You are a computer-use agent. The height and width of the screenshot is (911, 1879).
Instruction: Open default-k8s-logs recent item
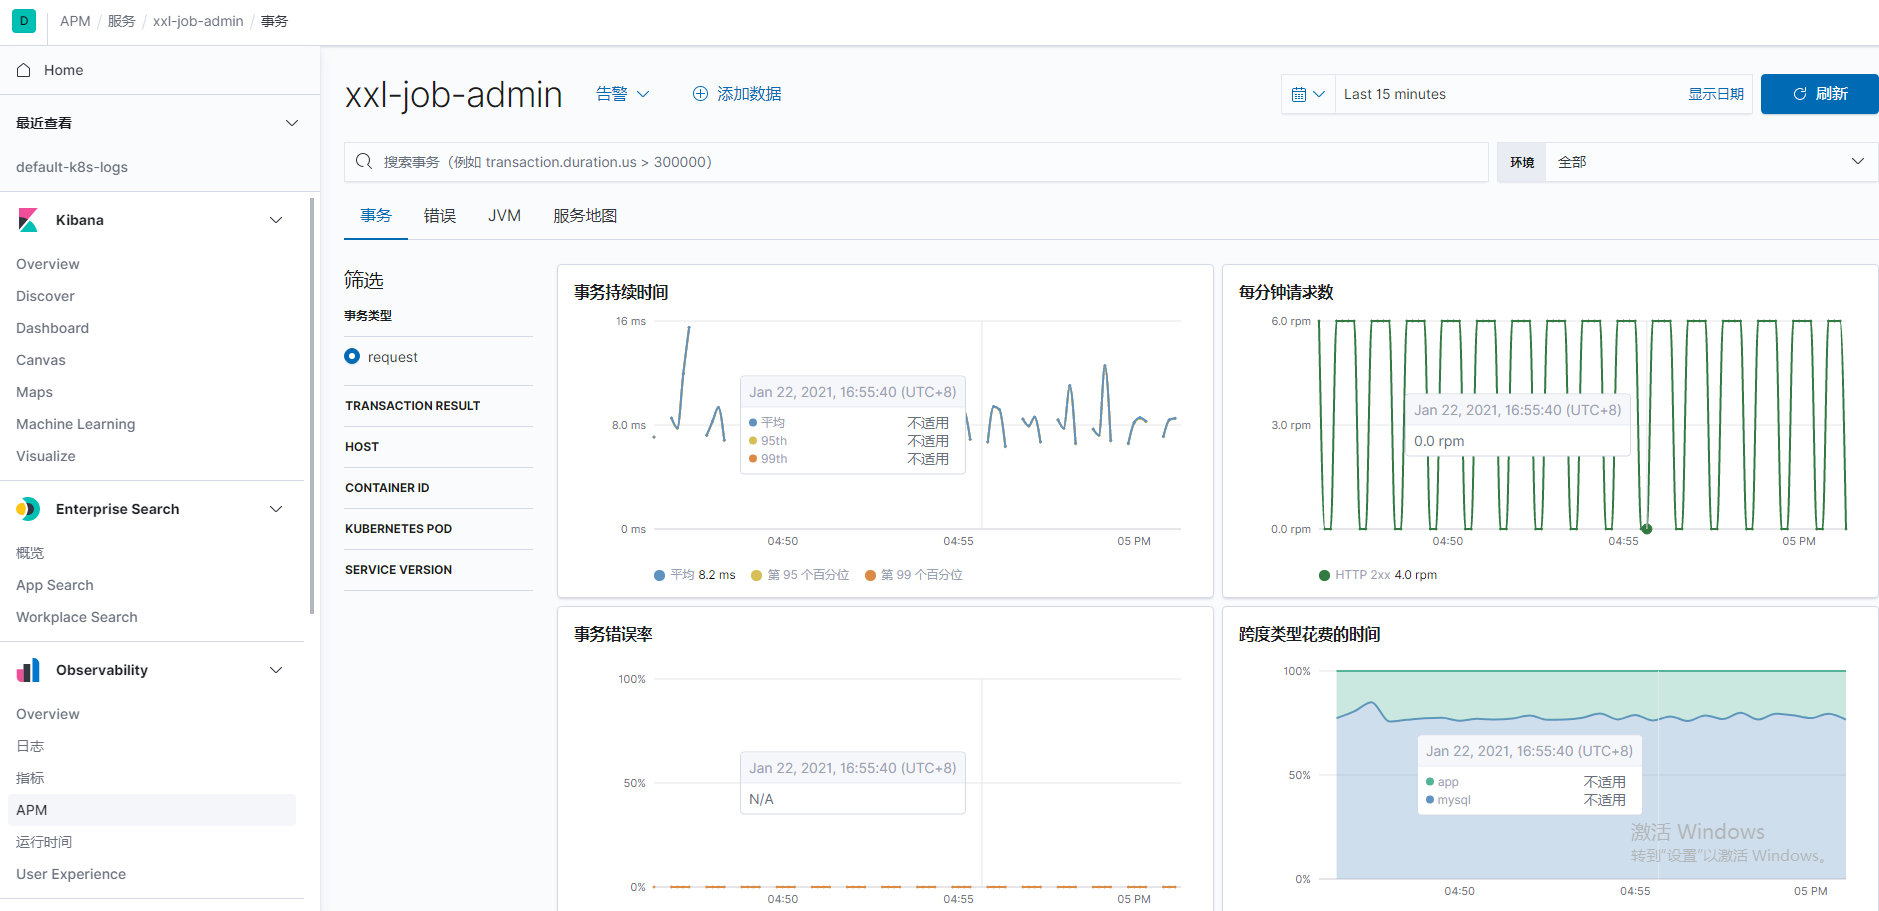[72, 167]
